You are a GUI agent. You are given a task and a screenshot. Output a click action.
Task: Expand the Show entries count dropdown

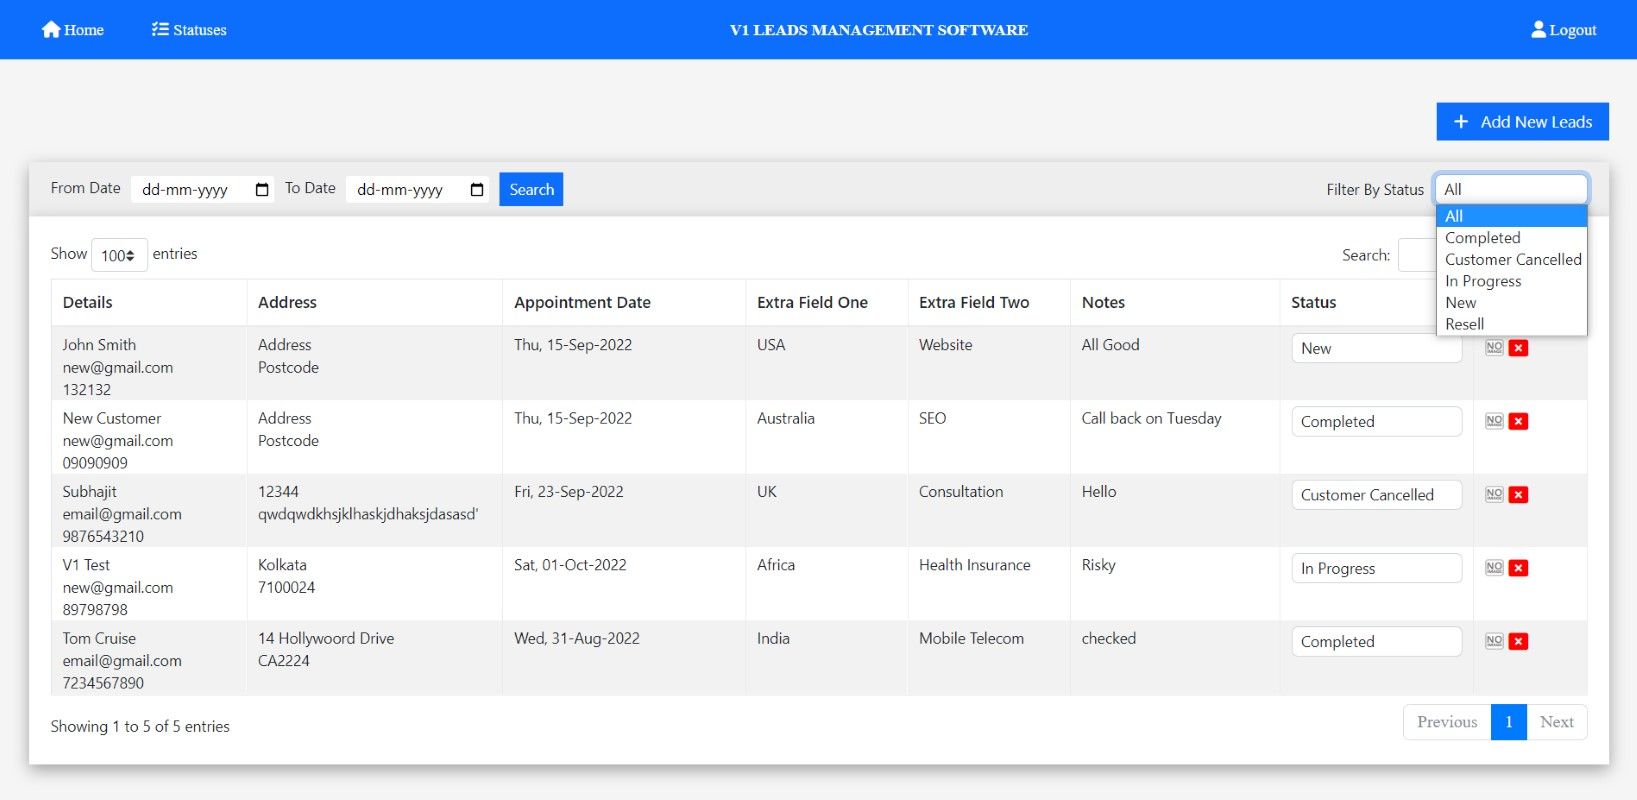119,255
